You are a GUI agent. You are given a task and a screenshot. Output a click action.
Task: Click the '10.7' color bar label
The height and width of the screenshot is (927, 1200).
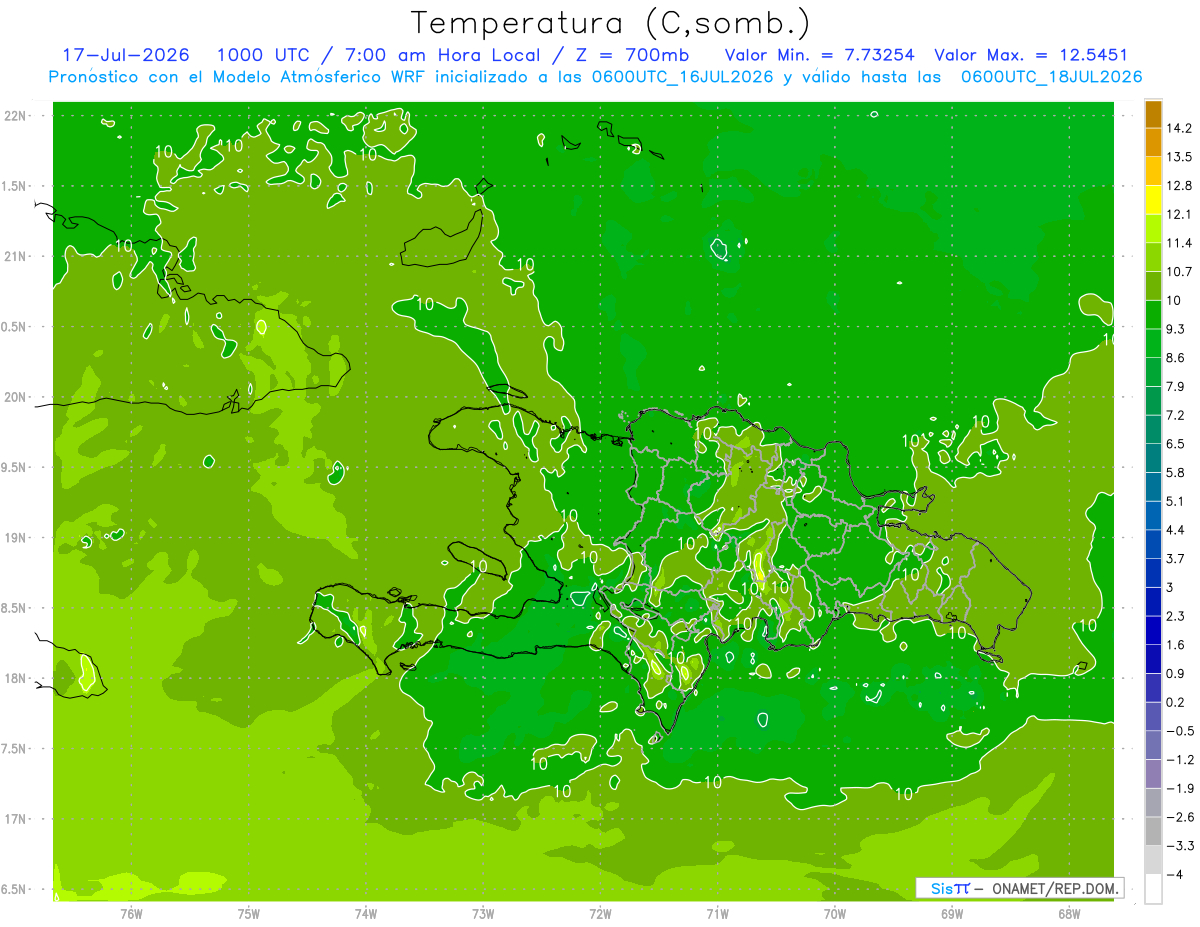pos(1179,272)
